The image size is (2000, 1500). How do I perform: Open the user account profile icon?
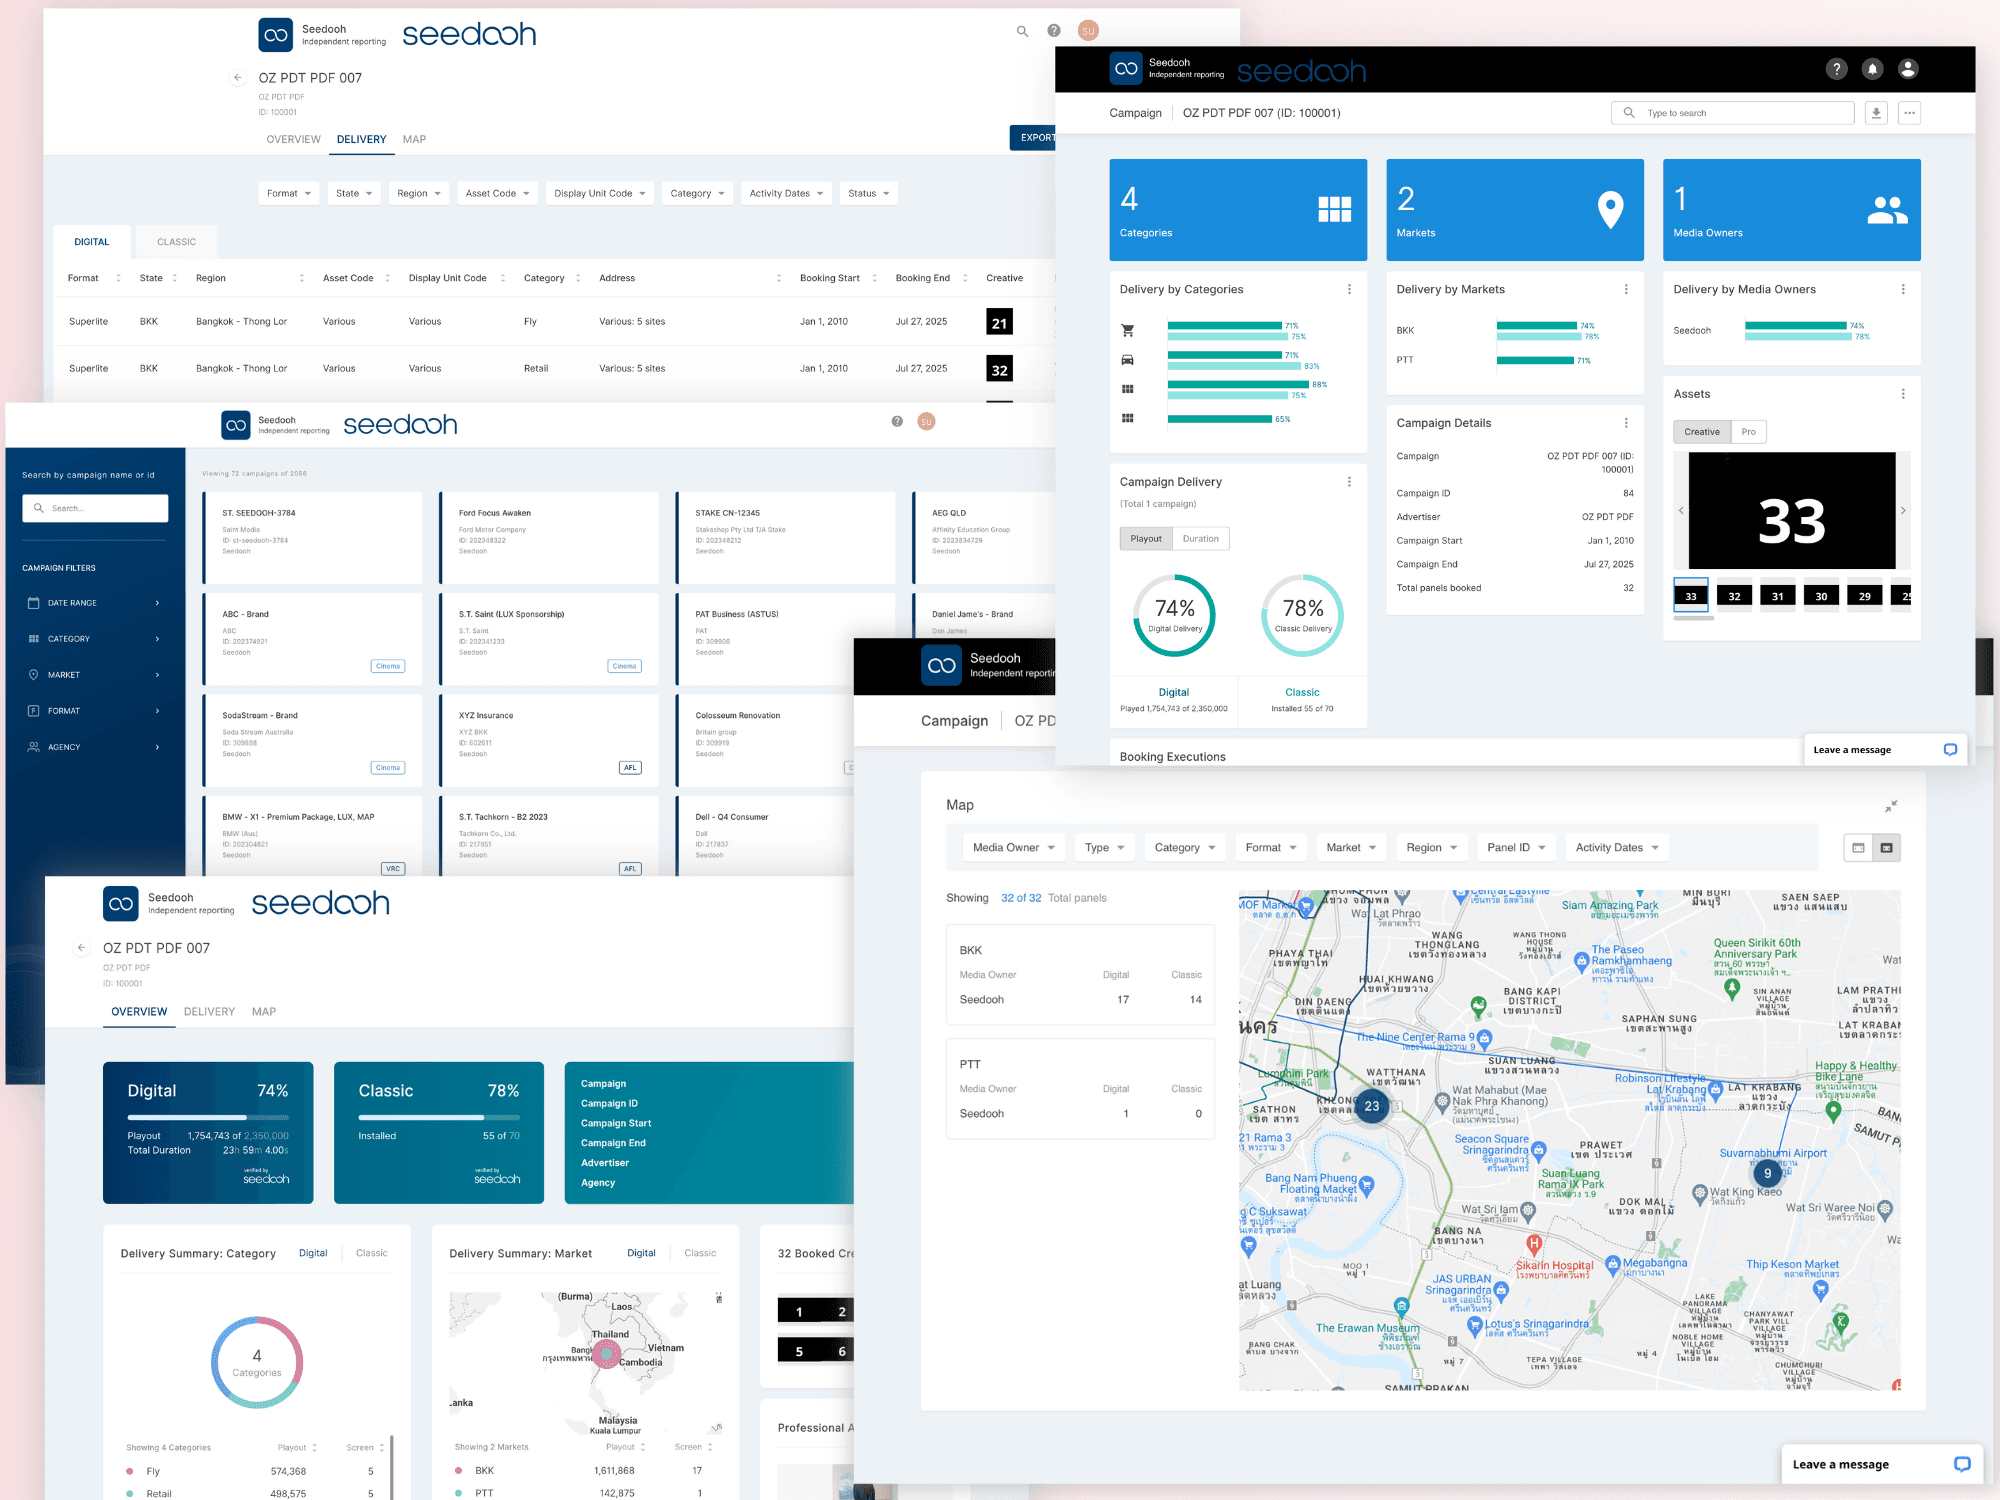(x=1908, y=69)
